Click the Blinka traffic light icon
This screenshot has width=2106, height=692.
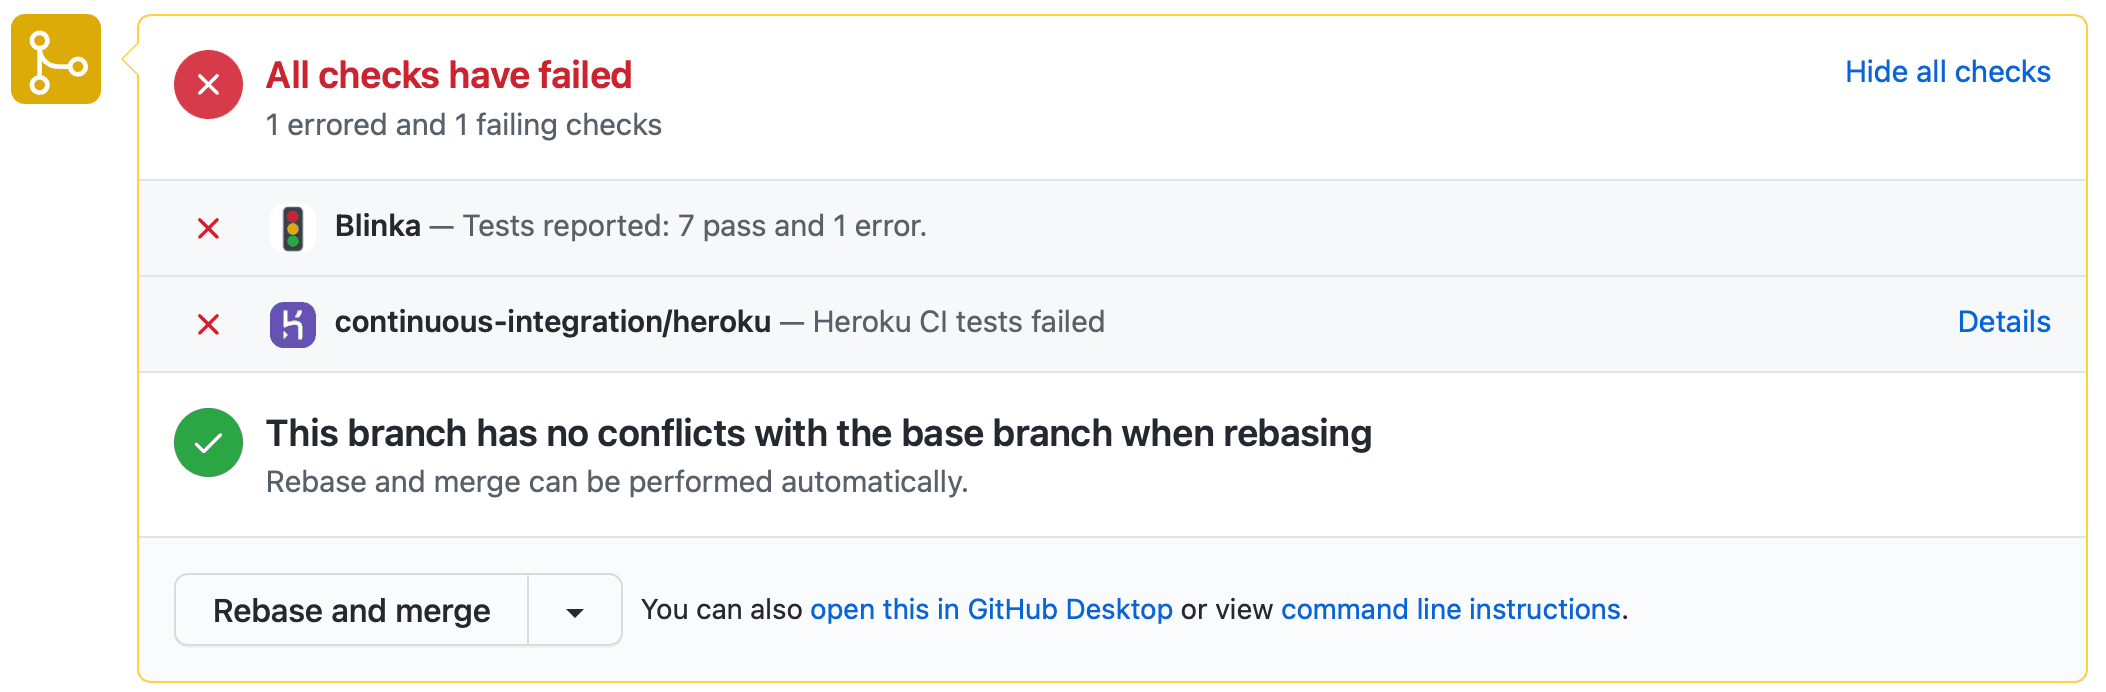coord(294,226)
